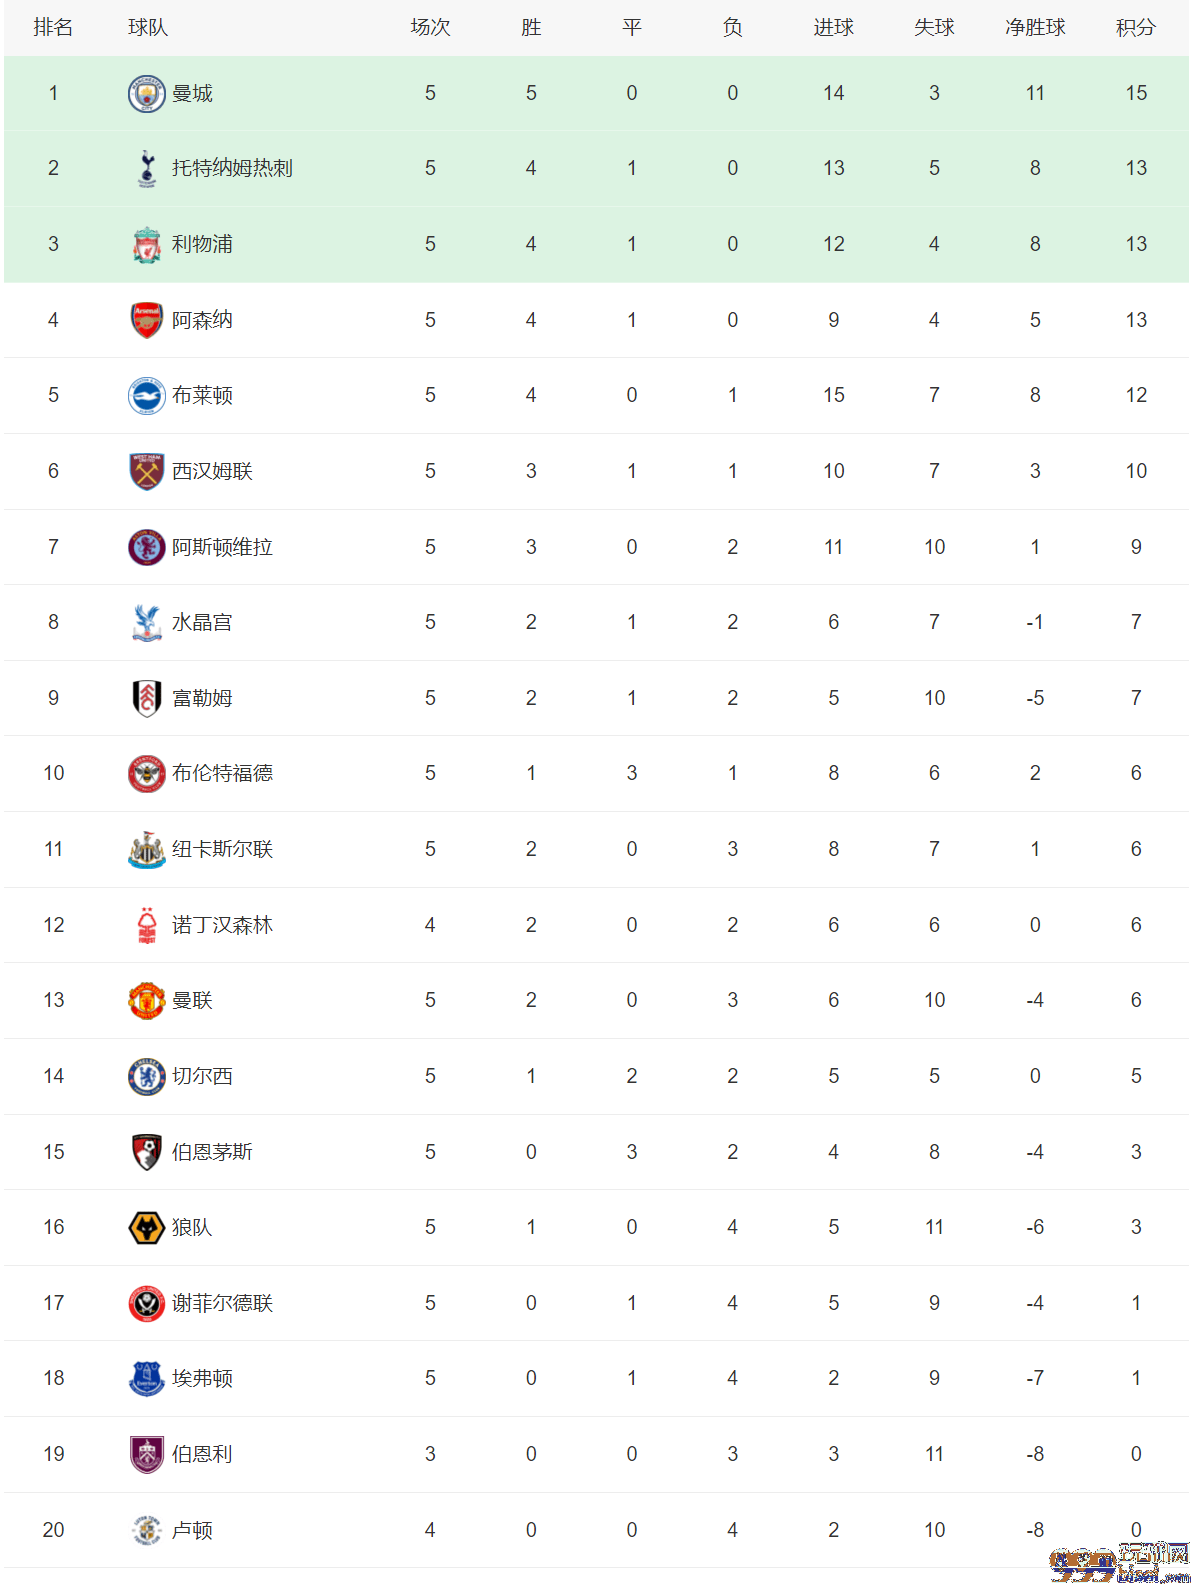The height and width of the screenshot is (1584, 1191).
Task: Select the Chelsea lion badge
Action: 147,1076
